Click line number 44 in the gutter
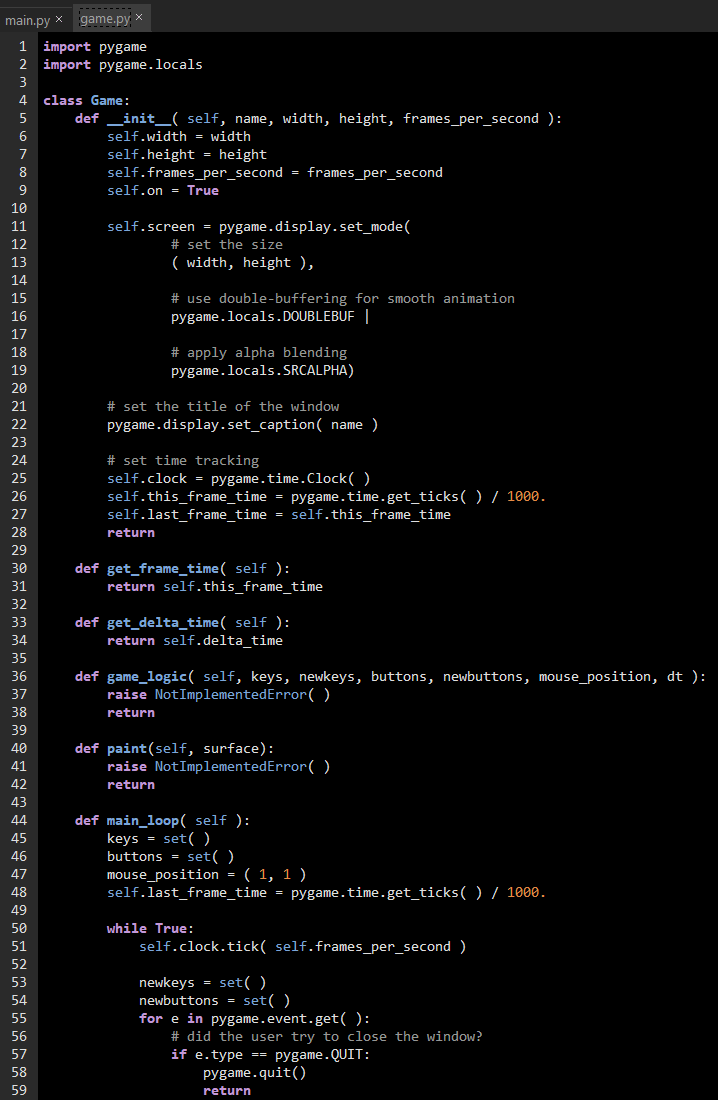 tap(19, 820)
